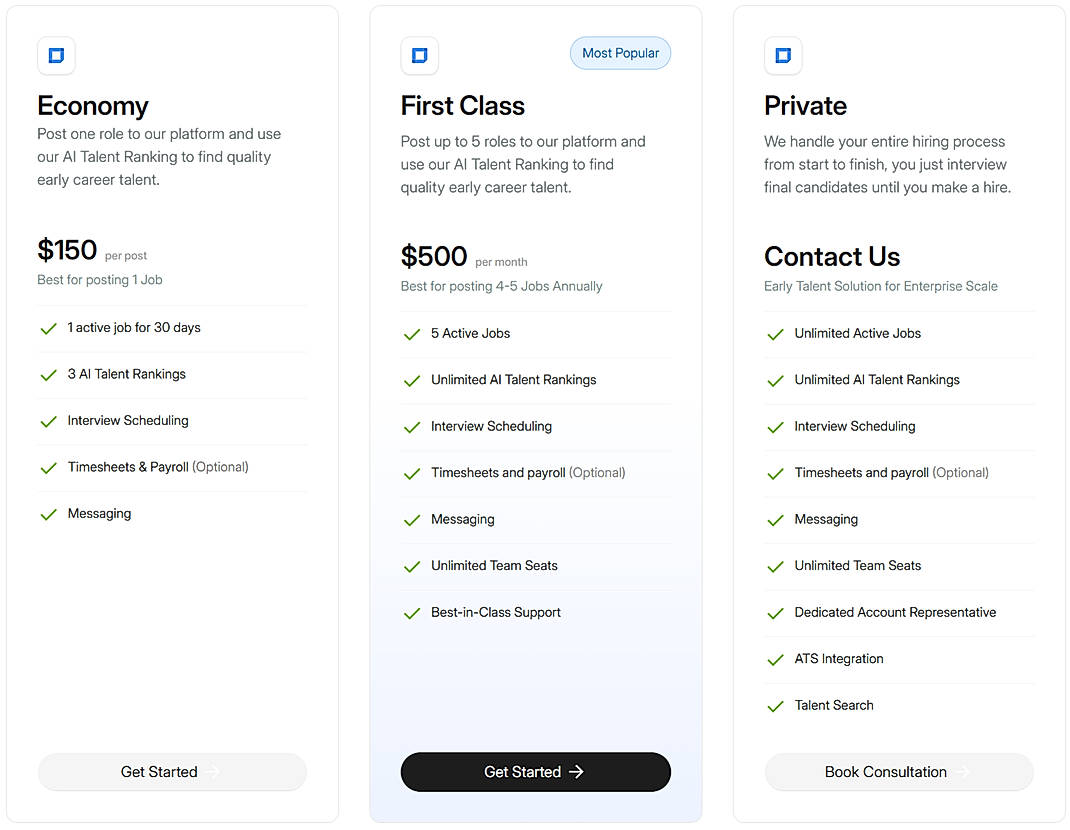Click Get Started on the Economy plan
Image resolution: width=1070 pixels, height=830 pixels.
point(171,772)
